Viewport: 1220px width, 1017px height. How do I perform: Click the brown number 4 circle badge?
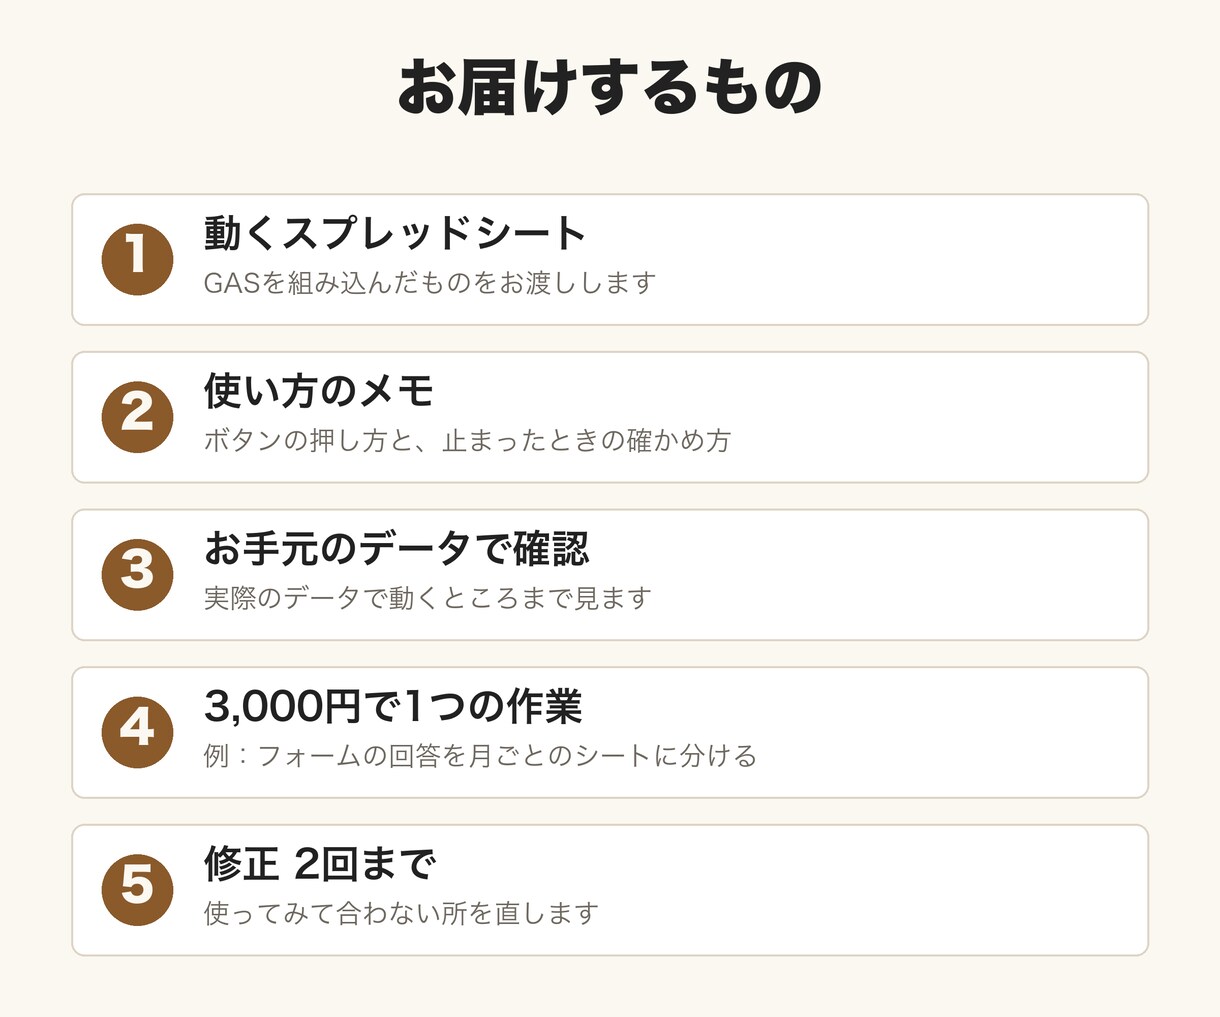(138, 732)
